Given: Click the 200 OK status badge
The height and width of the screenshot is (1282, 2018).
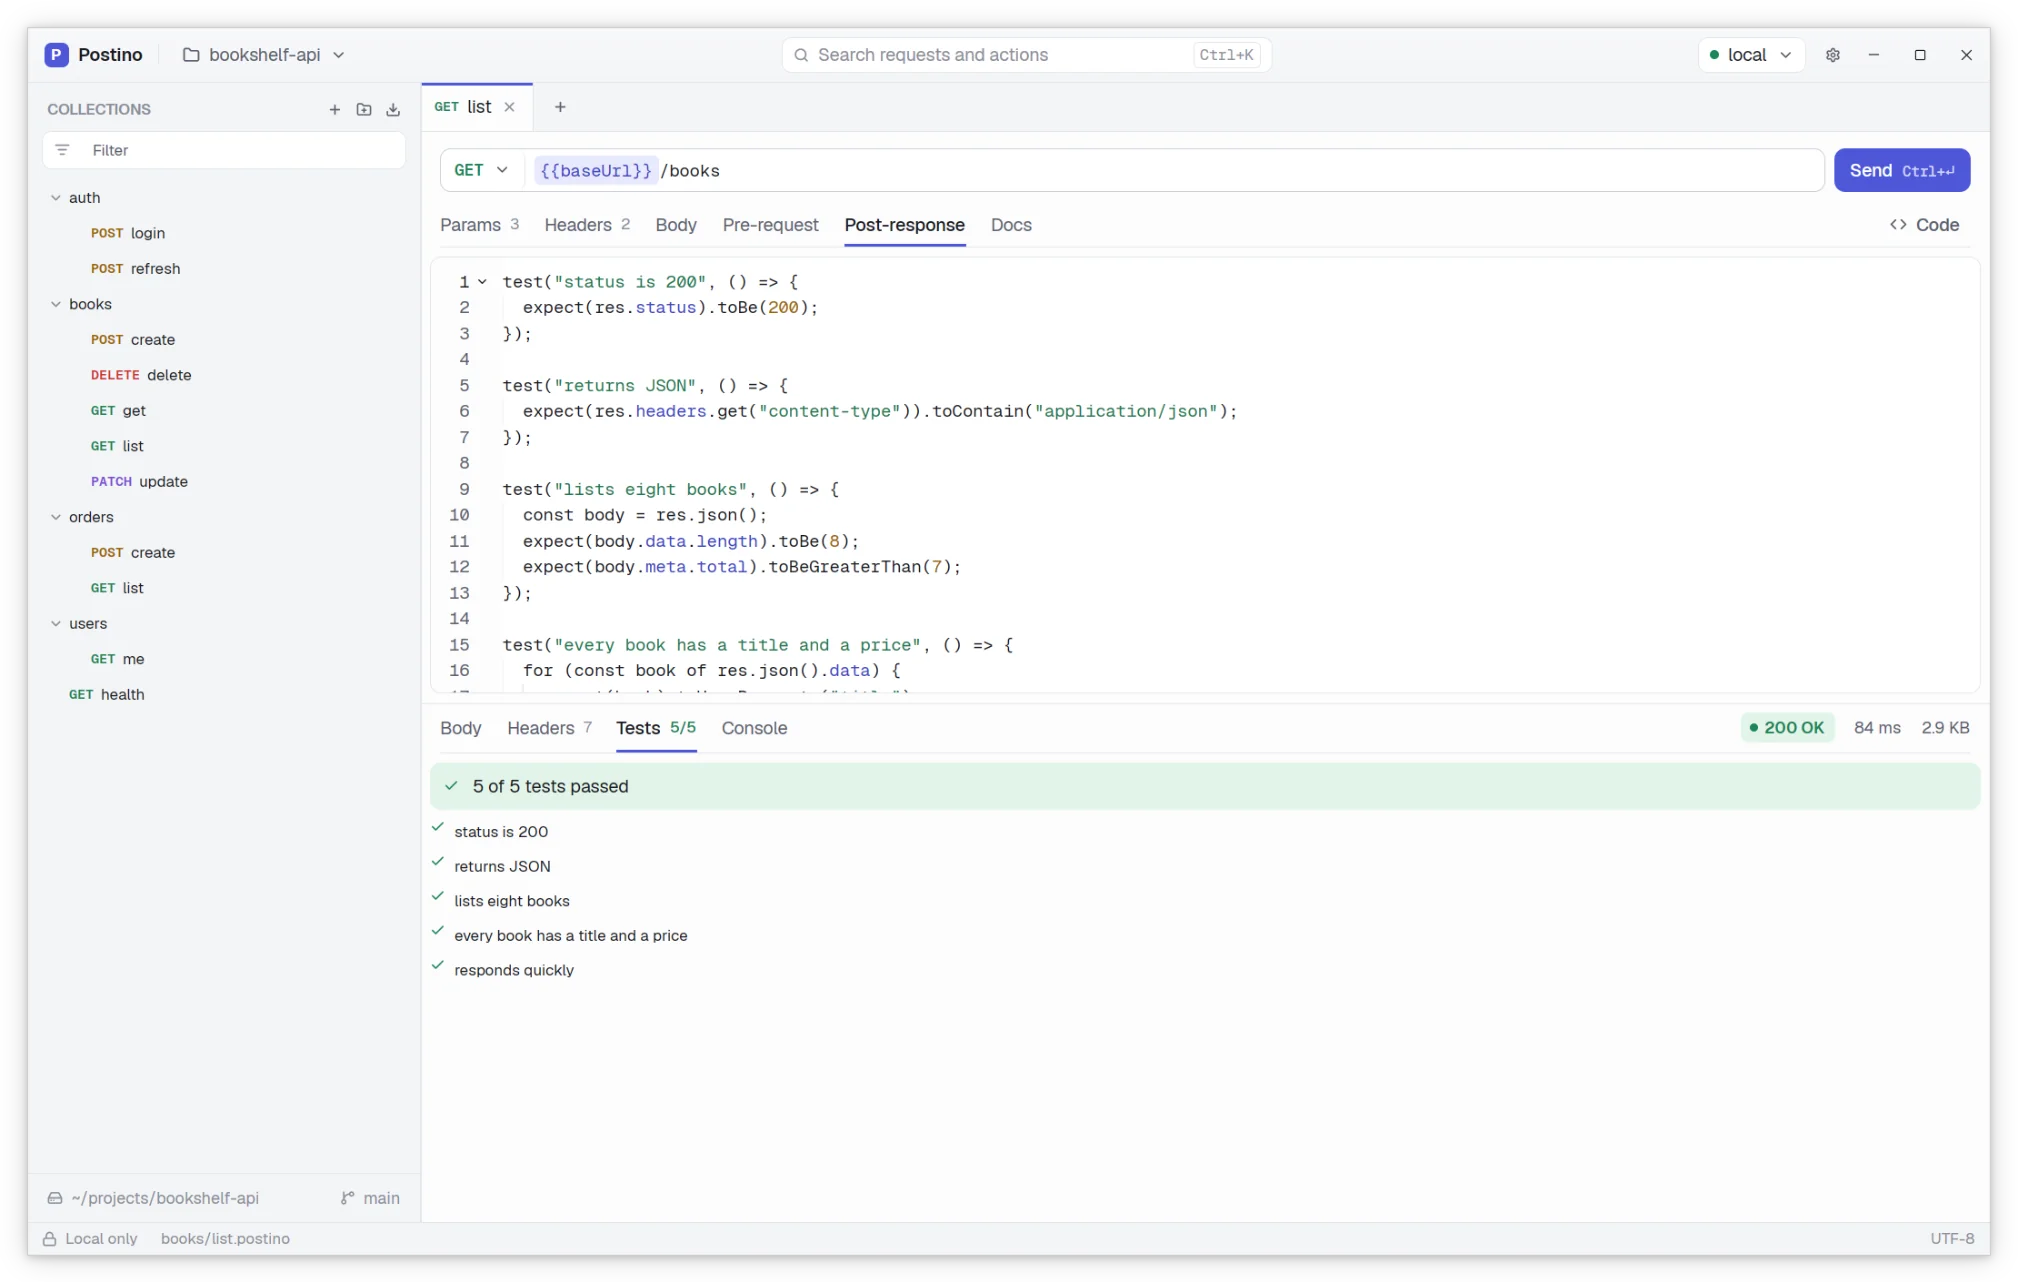Looking at the screenshot, I should click(x=1787, y=728).
